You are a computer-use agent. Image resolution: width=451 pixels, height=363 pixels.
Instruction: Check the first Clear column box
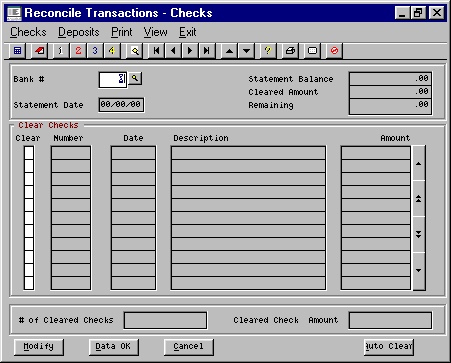[x=29, y=153]
